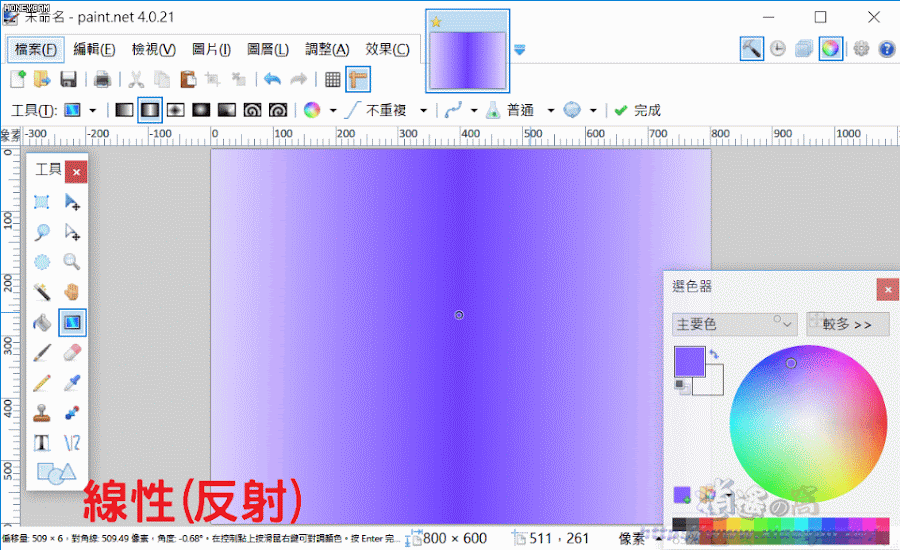Open the 圖層(L) menu
This screenshot has height=550, width=900.
coord(267,49)
